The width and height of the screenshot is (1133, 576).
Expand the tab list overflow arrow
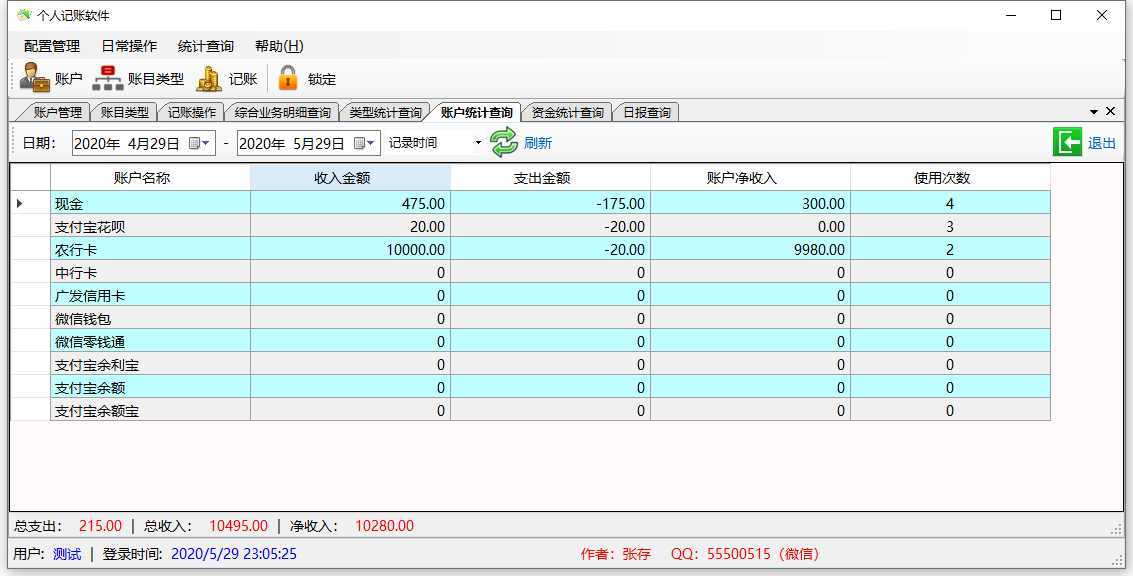(1093, 111)
